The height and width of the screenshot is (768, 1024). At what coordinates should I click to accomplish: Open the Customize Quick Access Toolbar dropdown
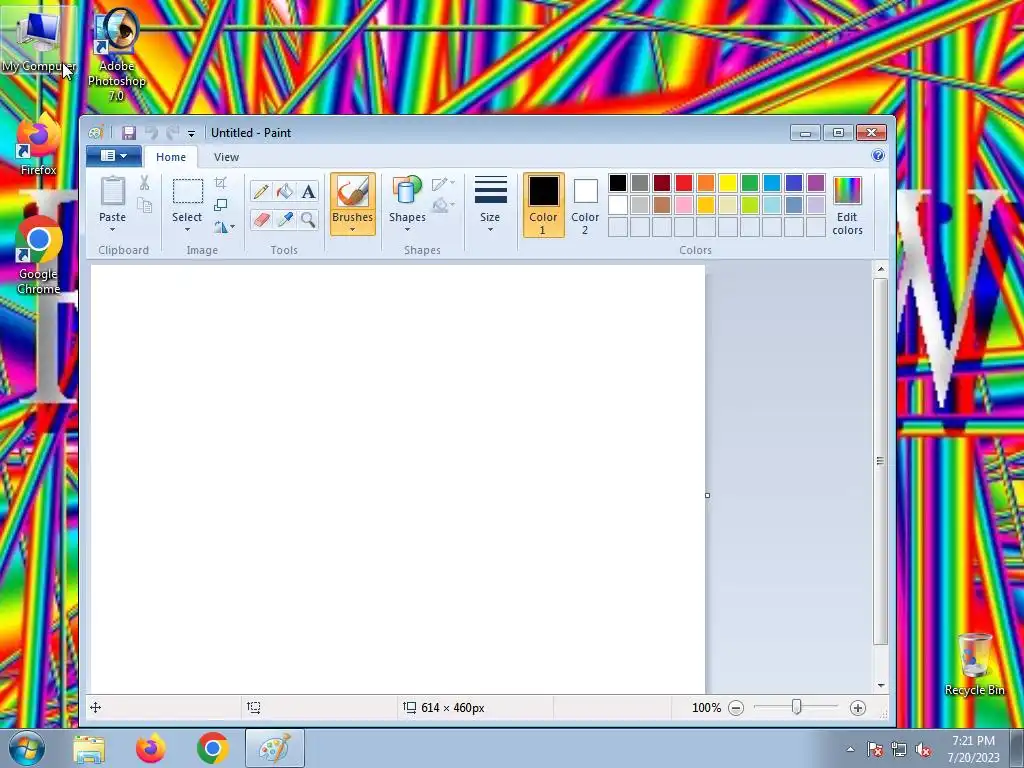(x=191, y=133)
